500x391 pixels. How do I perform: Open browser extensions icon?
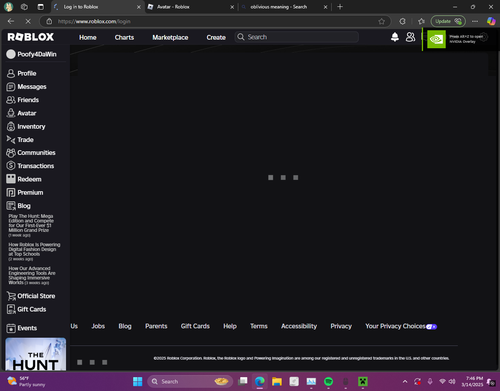pyautogui.click(x=403, y=21)
